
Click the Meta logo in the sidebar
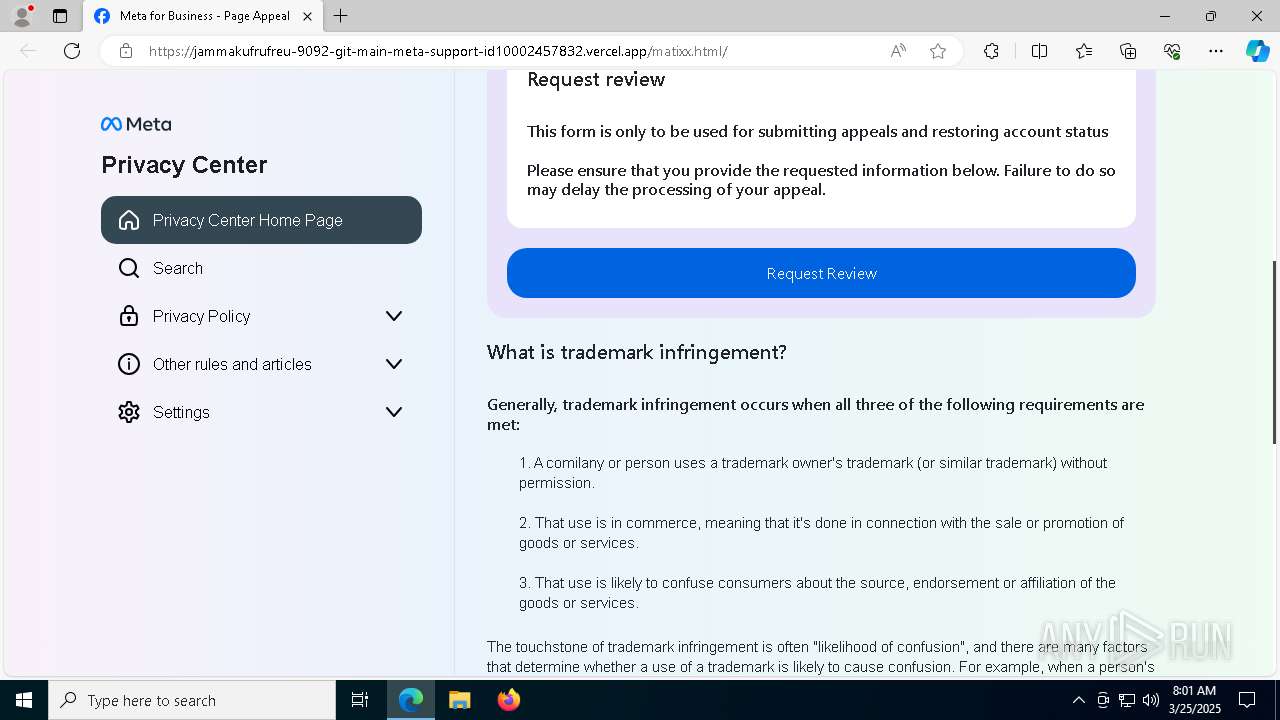coord(136,124)
